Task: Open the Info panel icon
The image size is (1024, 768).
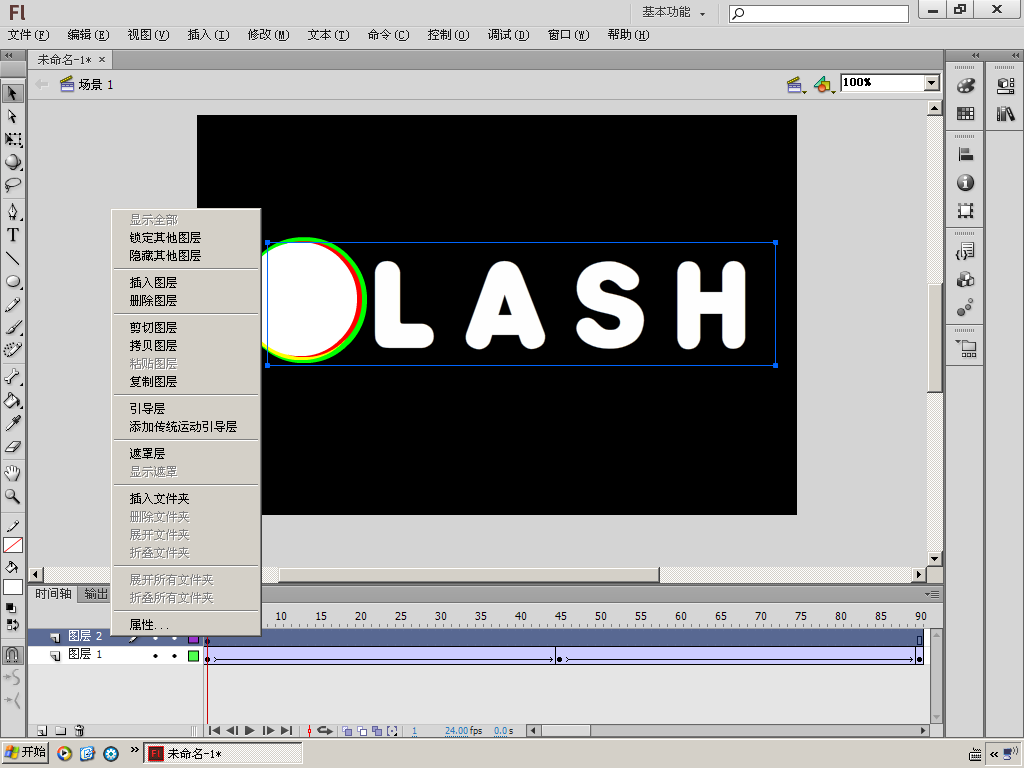Action: point(965,183)
